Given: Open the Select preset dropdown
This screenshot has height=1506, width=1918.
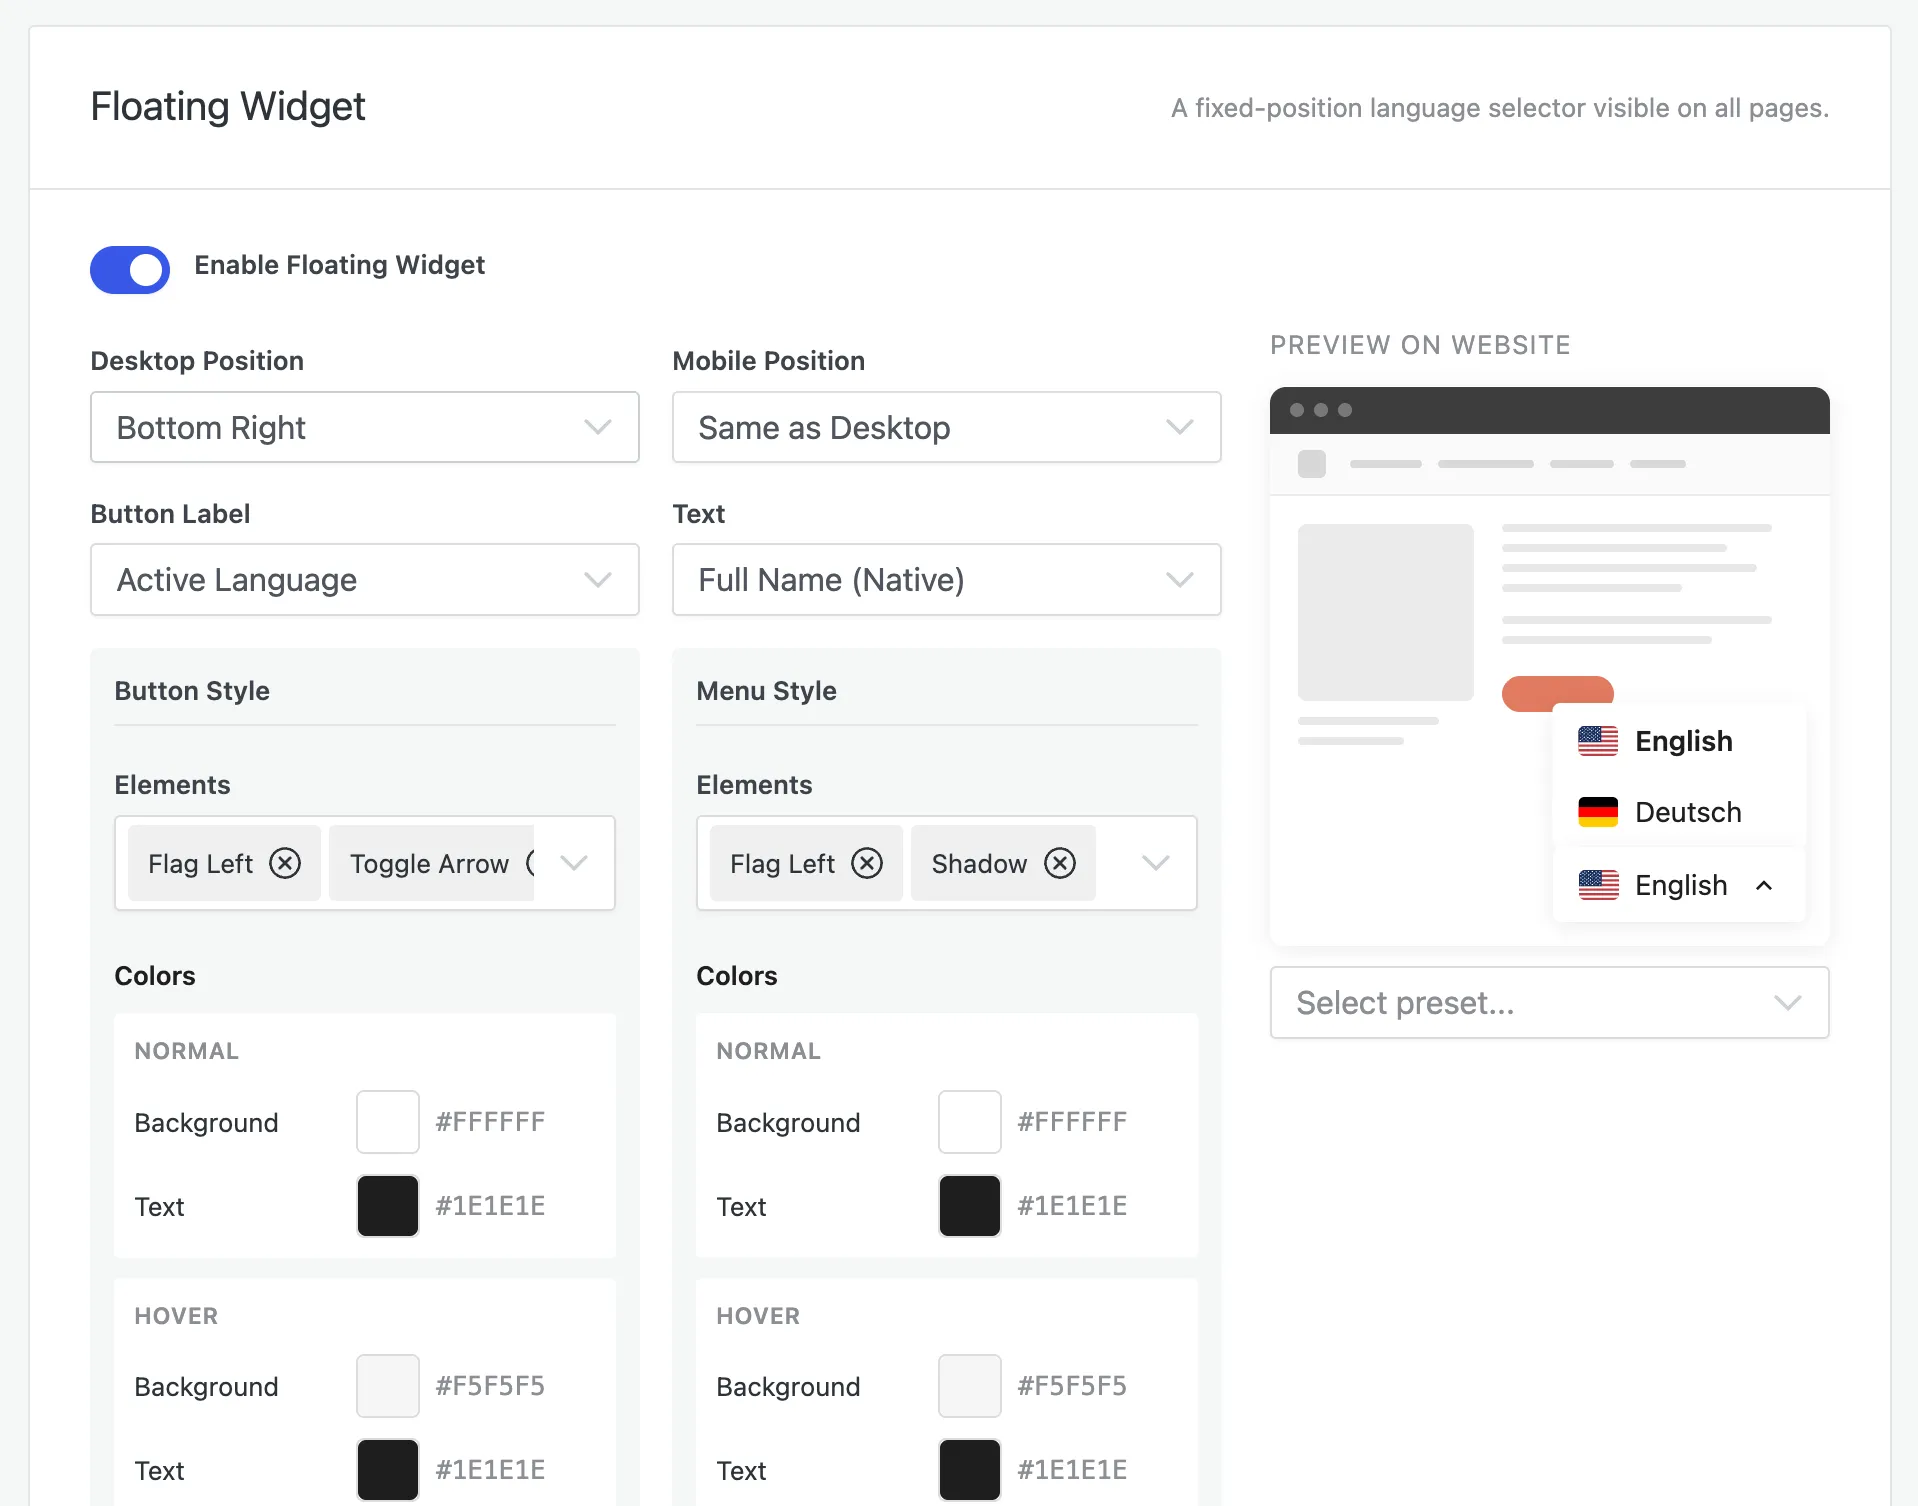Looking at the screenshot, I should click(x=1550, y=1003).
